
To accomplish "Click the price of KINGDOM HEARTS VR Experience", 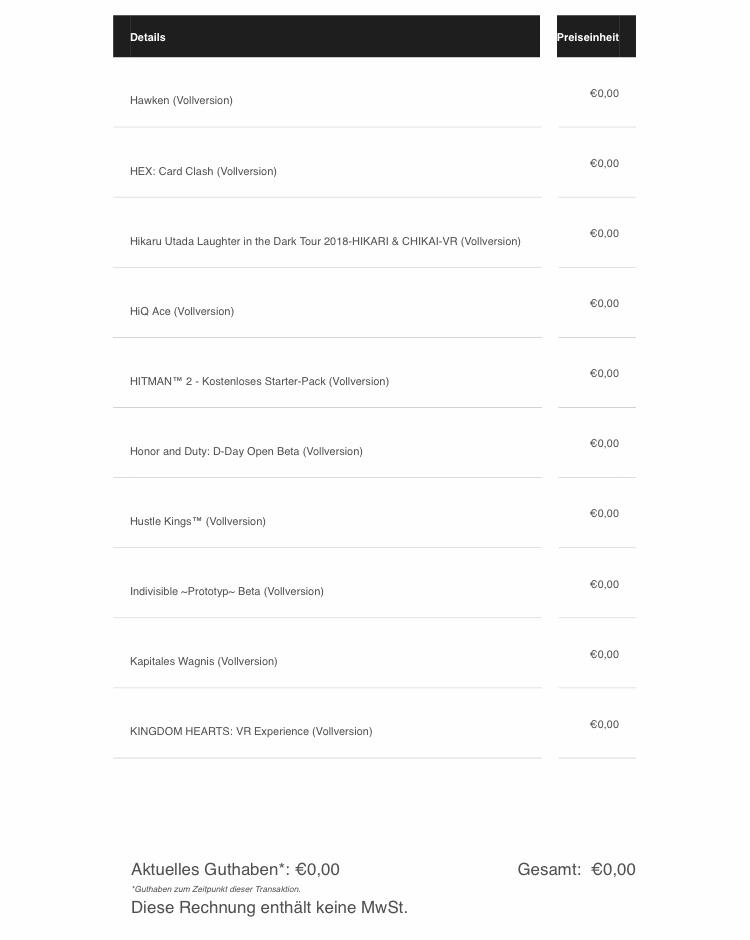I will pyautogui.click(x=604, y=724).
